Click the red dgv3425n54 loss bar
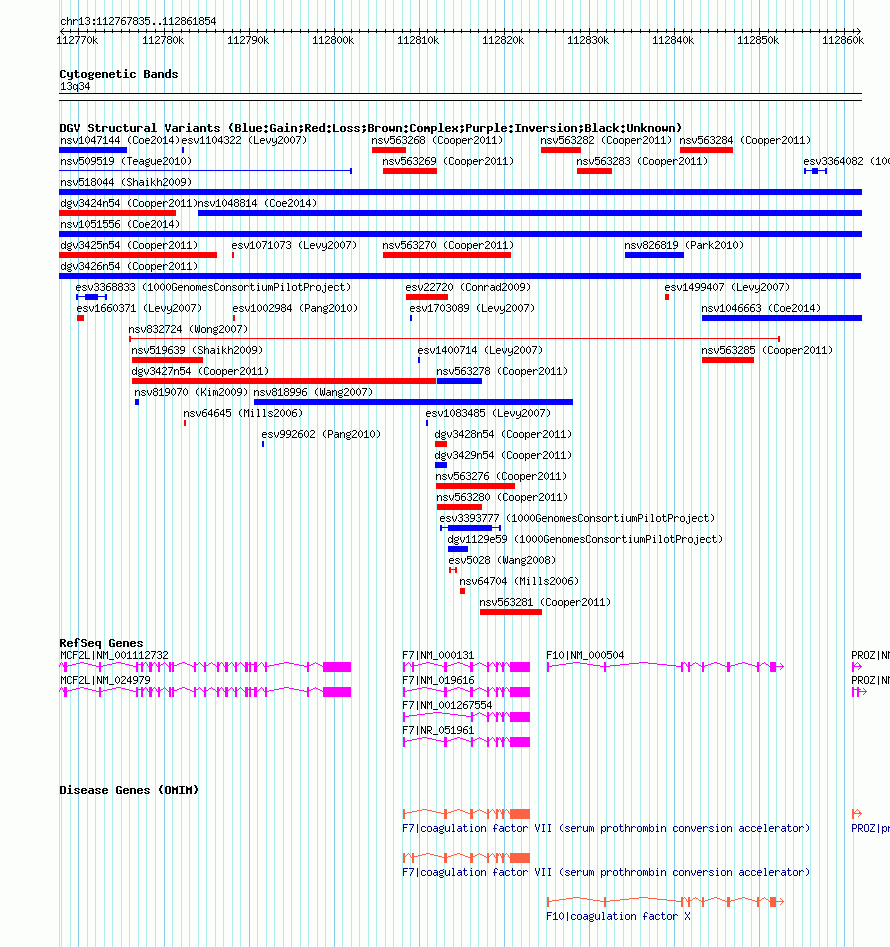The width and height of the screenshot is (890, 947). (x=138, y=255)
